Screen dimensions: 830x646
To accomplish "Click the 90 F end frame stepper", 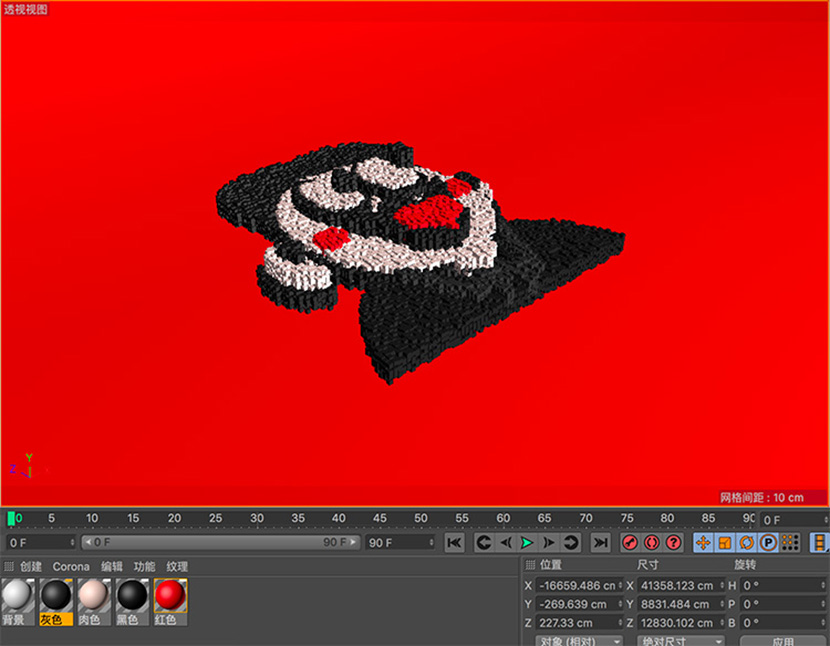I will (x=431, y=543).
